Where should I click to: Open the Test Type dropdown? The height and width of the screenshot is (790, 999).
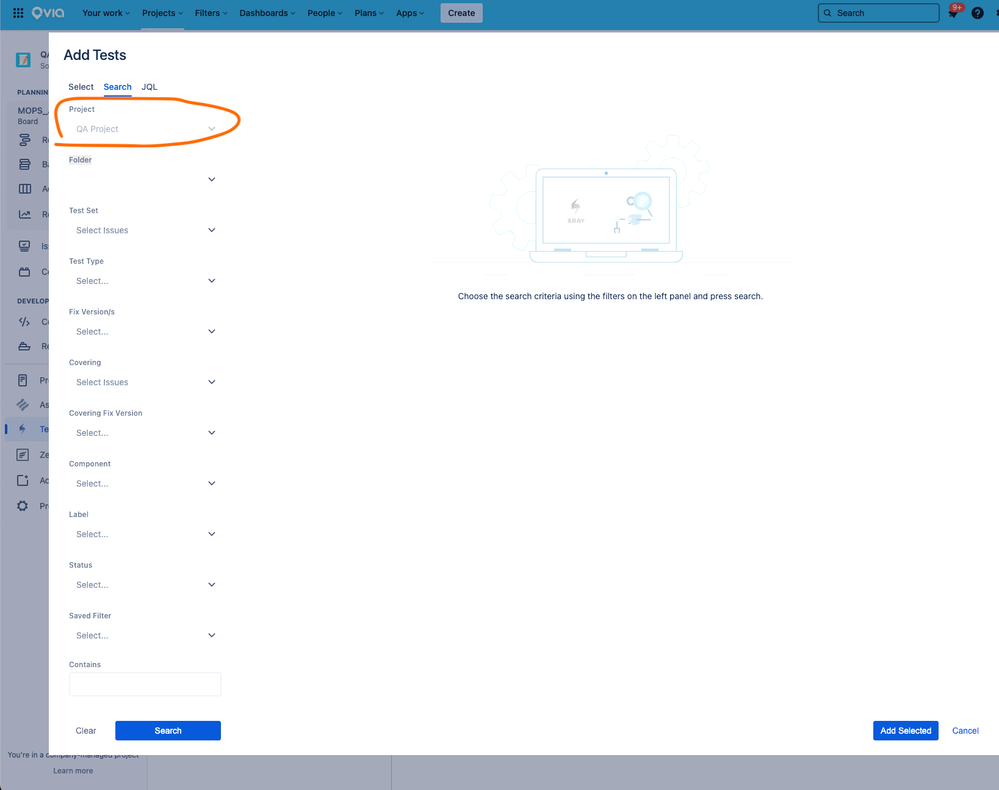[145, 281]
